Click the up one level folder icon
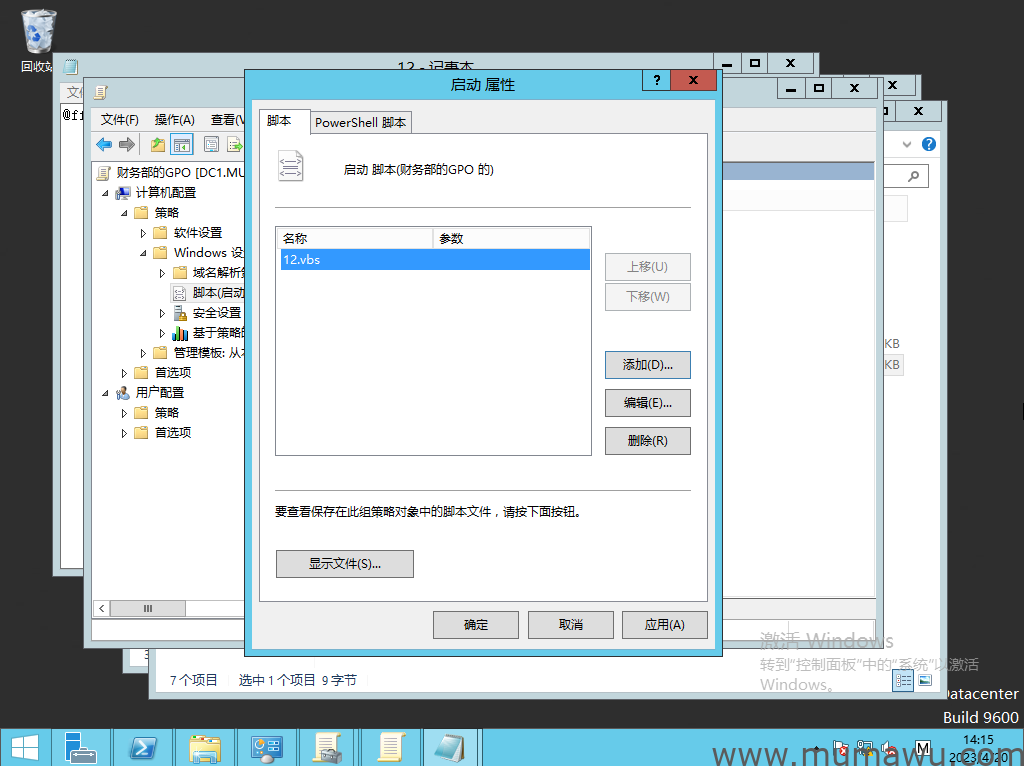 pyautogui.click(x=157, y=145)
